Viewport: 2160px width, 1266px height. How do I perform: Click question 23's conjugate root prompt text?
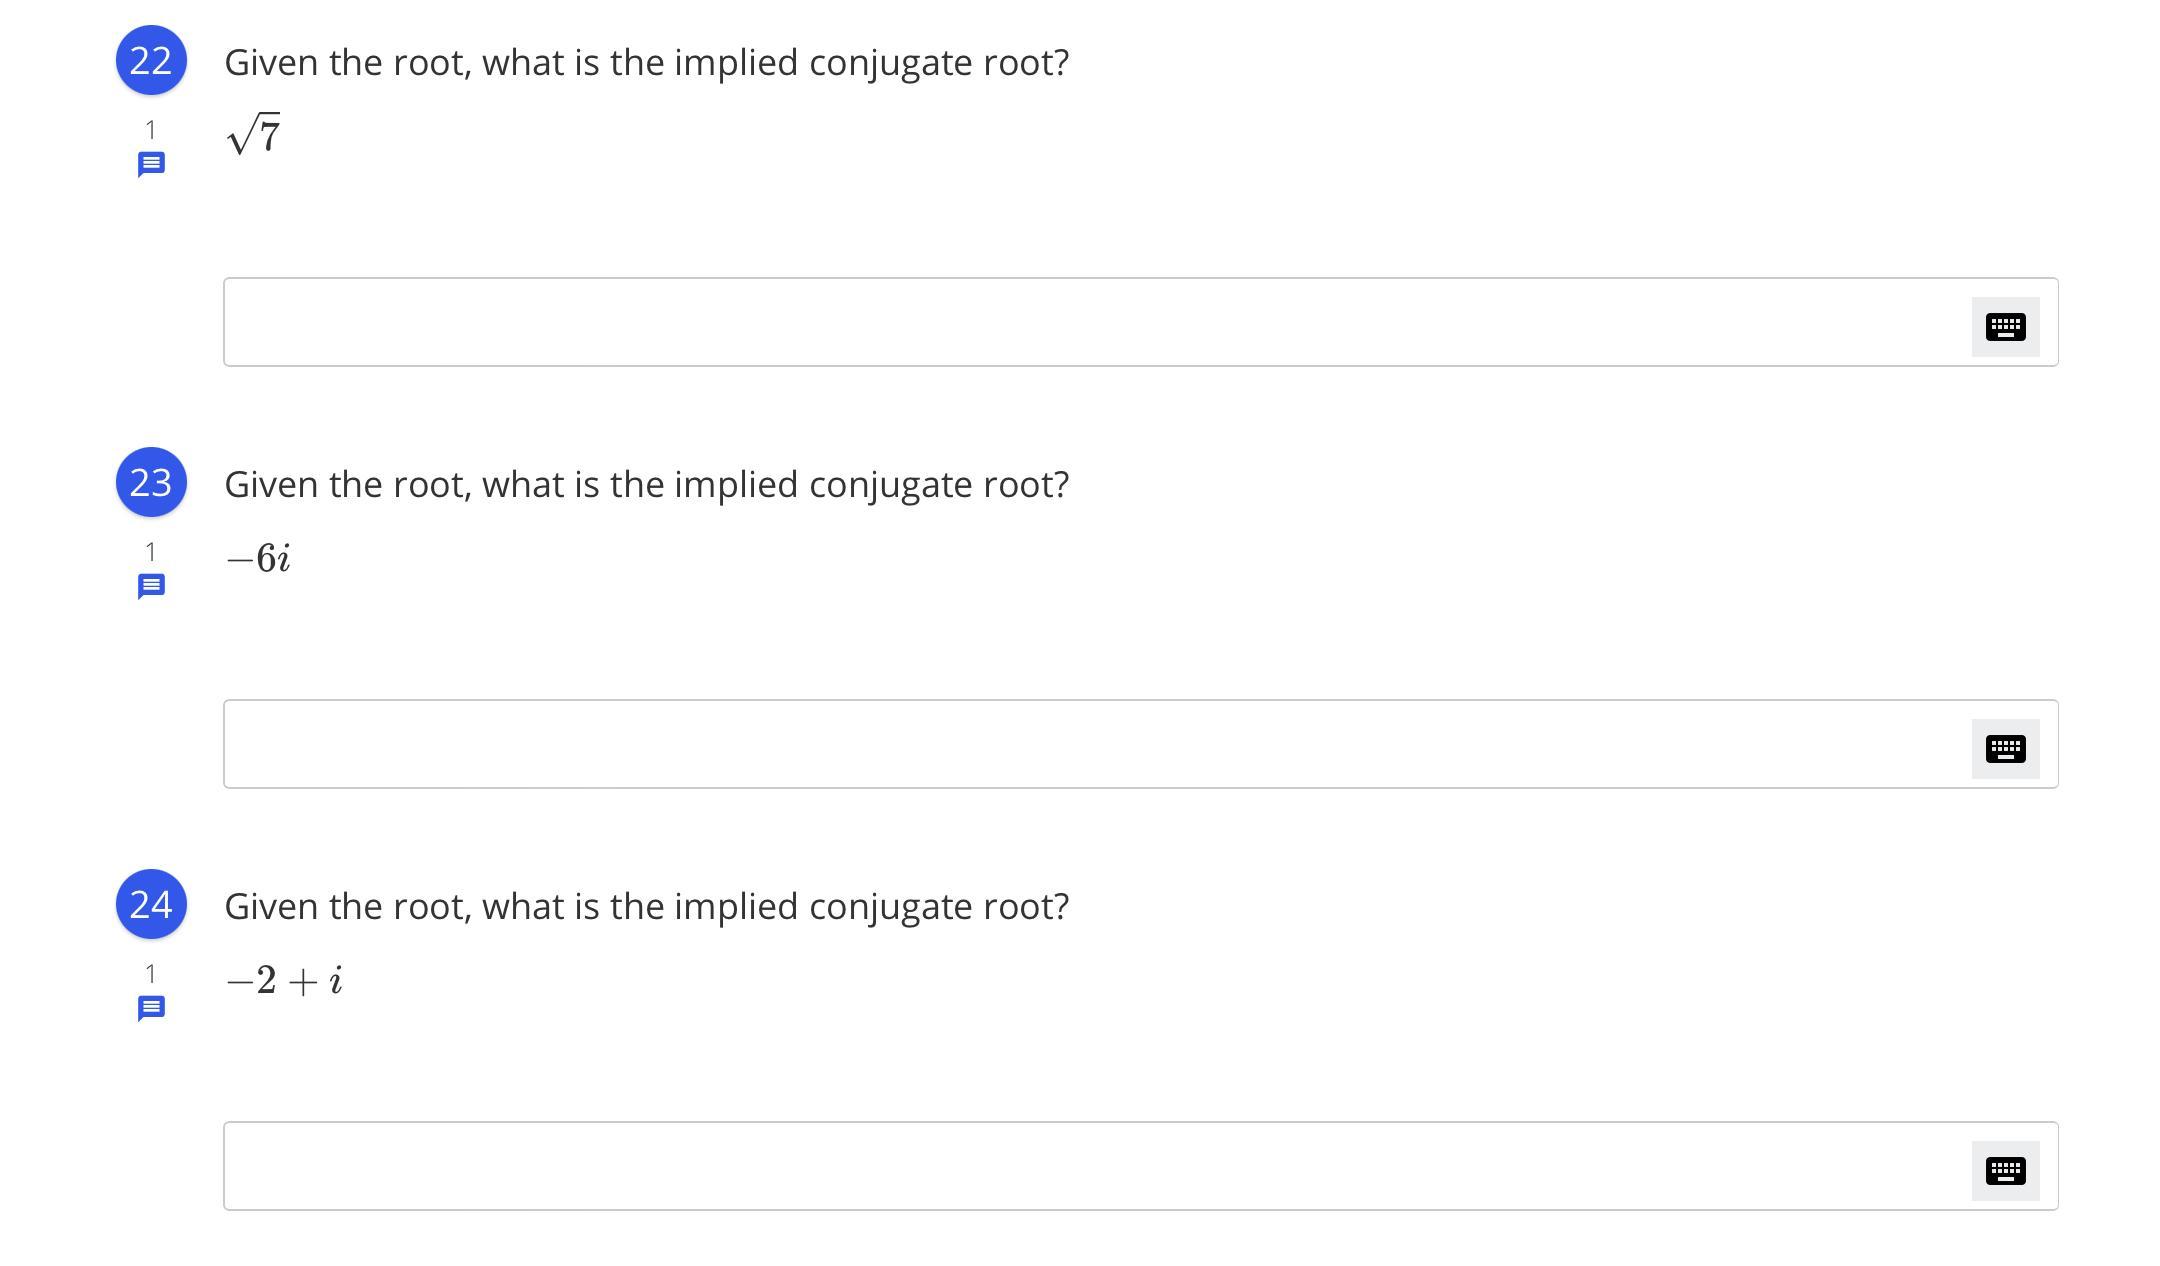click(x=646, y=484)
